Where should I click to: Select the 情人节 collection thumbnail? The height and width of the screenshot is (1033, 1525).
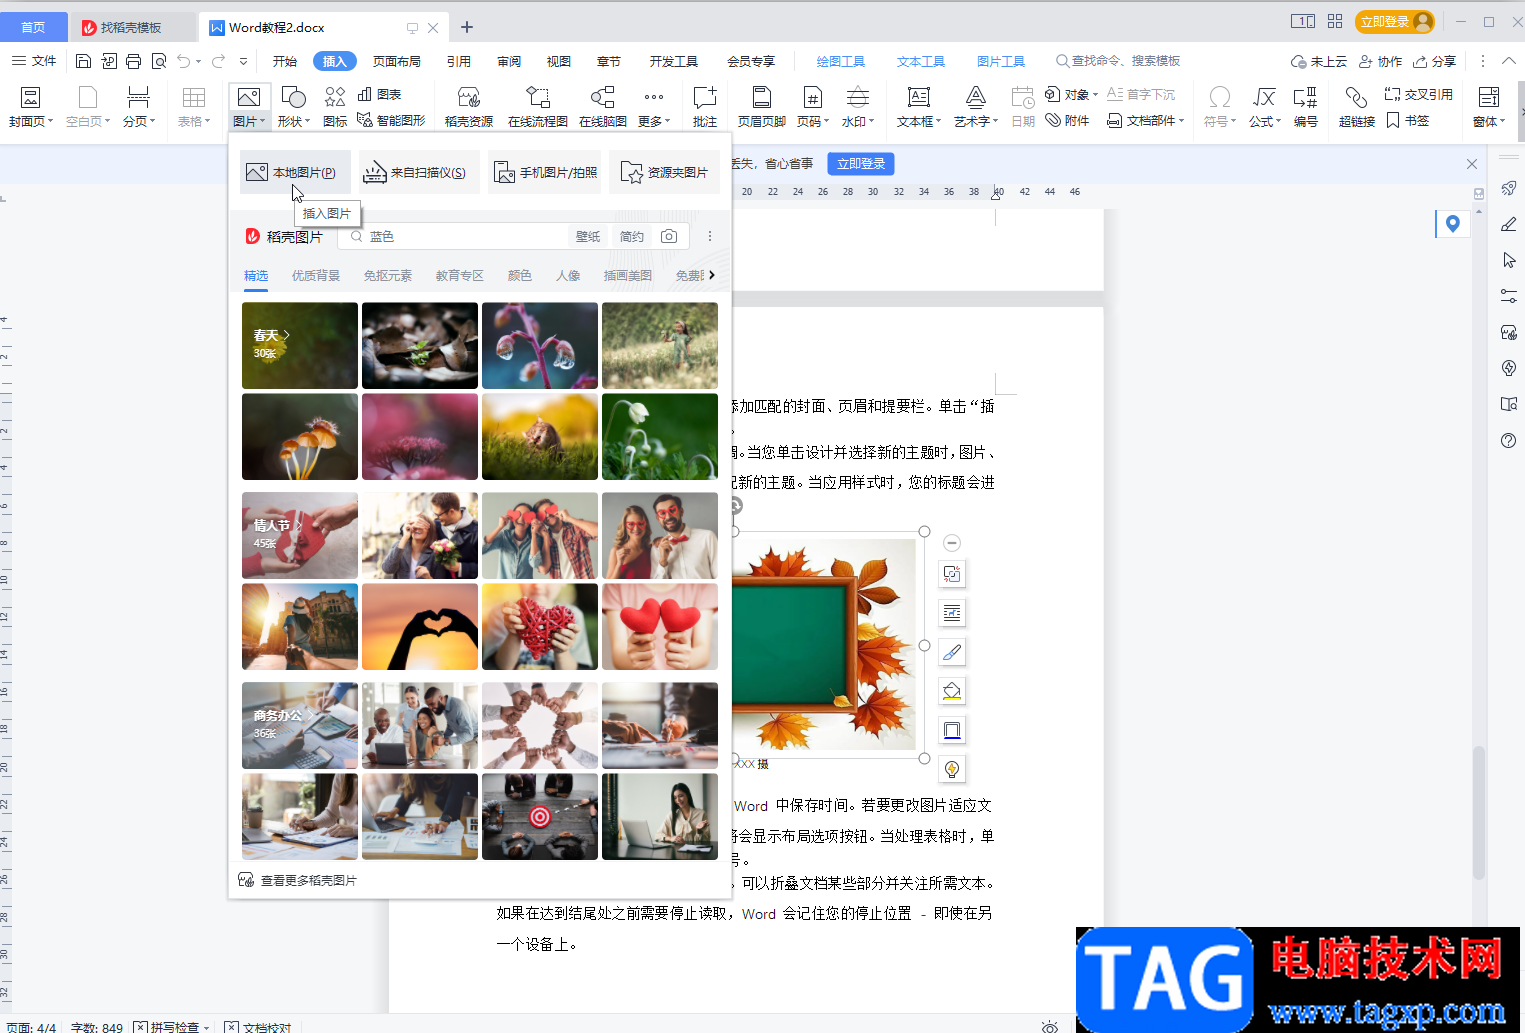point(300,535)
